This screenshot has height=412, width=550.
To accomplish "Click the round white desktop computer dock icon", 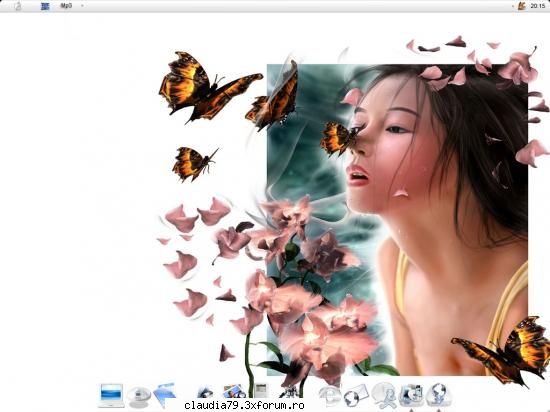I will click(139, 397).
